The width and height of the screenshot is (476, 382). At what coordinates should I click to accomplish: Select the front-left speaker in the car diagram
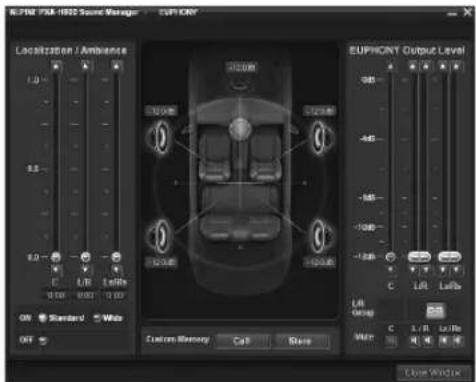(x=160, y=137)
